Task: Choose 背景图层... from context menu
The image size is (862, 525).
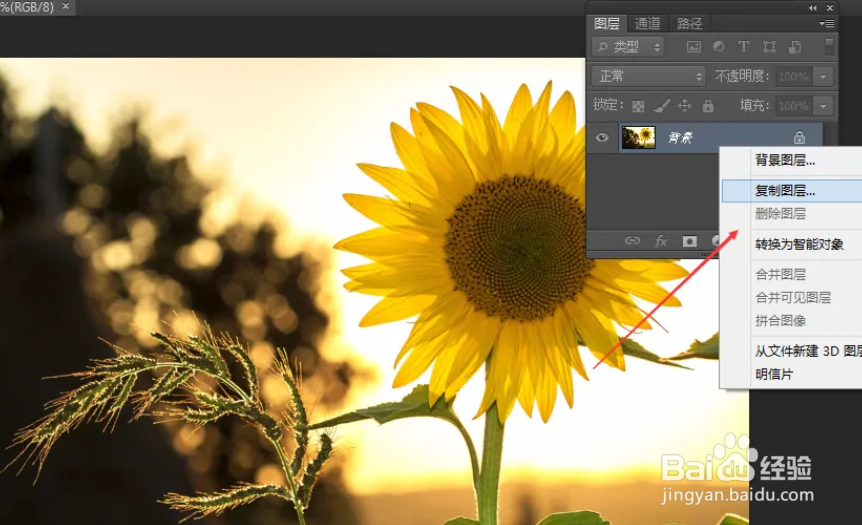Action: [x=784, y=161]
